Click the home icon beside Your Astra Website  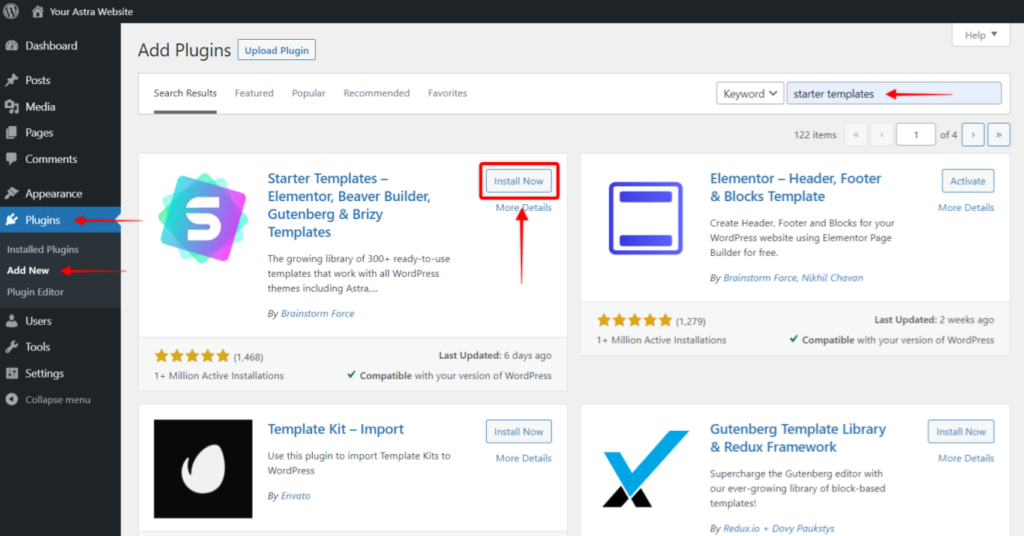[x=38, y=12]
